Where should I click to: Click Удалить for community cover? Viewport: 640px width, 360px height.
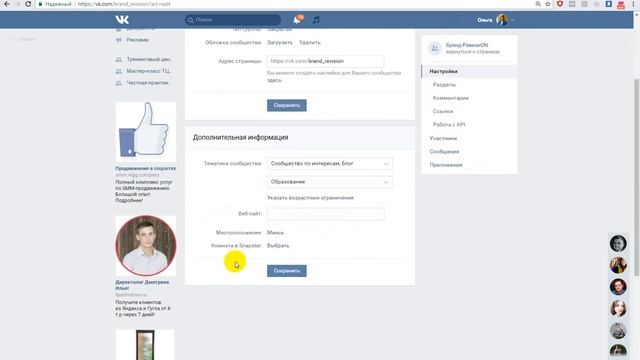click(310, 42)
